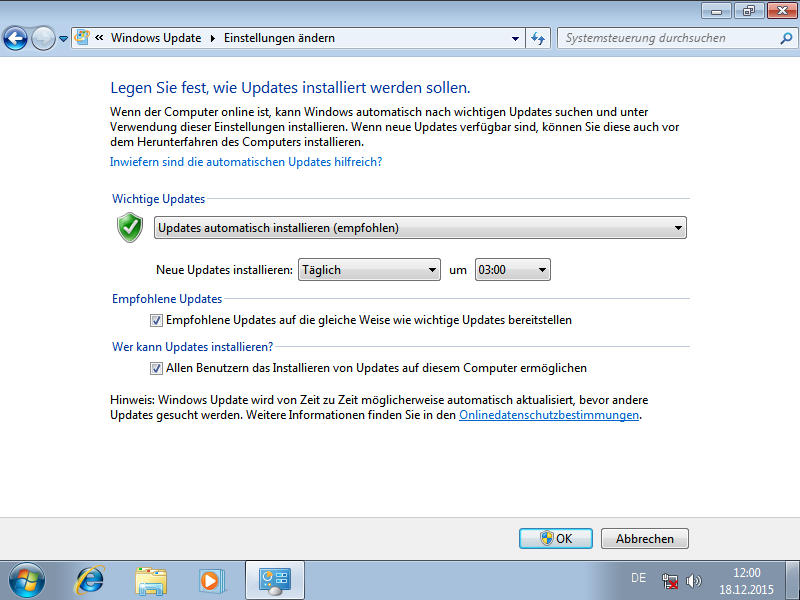
Task: Click the DE language indicator
Action: click(638, 578)
